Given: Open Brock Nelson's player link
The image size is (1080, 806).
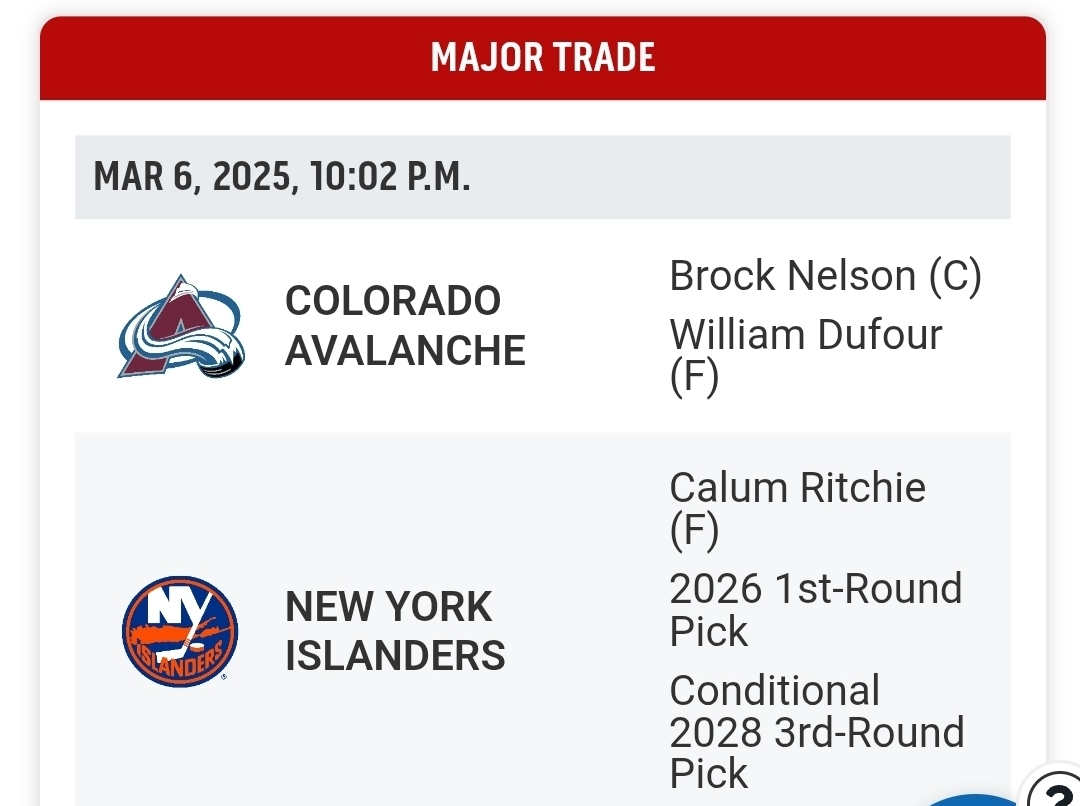Looking at the screenshot, I should click(x=792, y=276).
